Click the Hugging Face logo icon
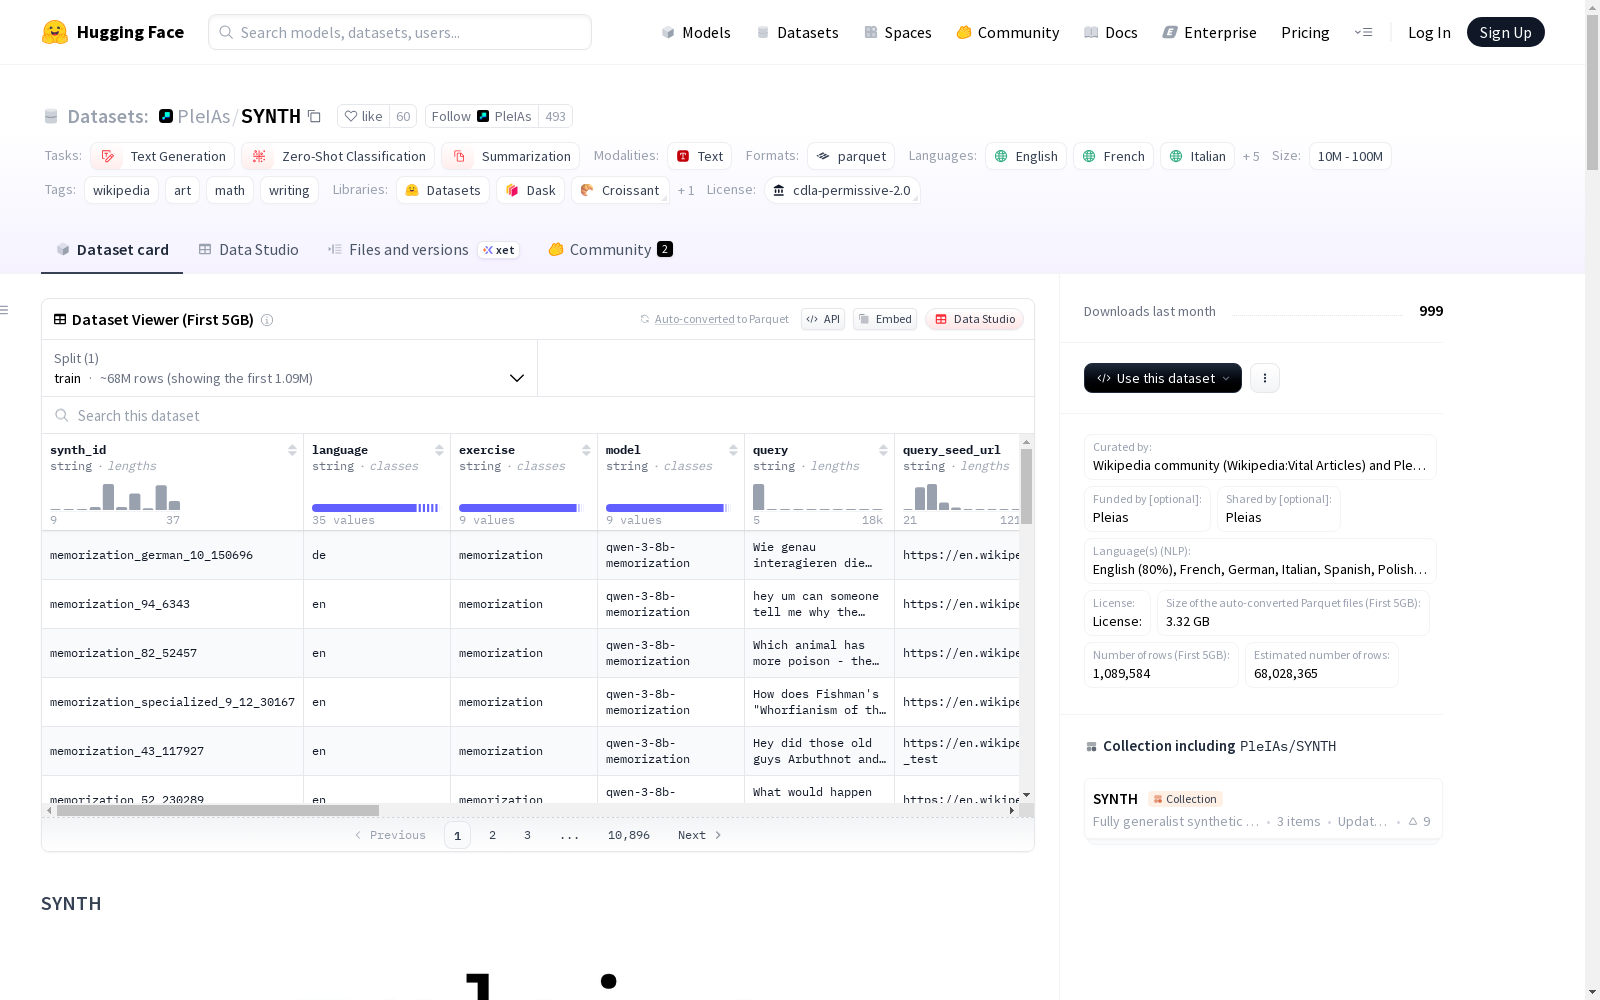The height and width of the screenshot is (1000, 1600). point(55,32)
